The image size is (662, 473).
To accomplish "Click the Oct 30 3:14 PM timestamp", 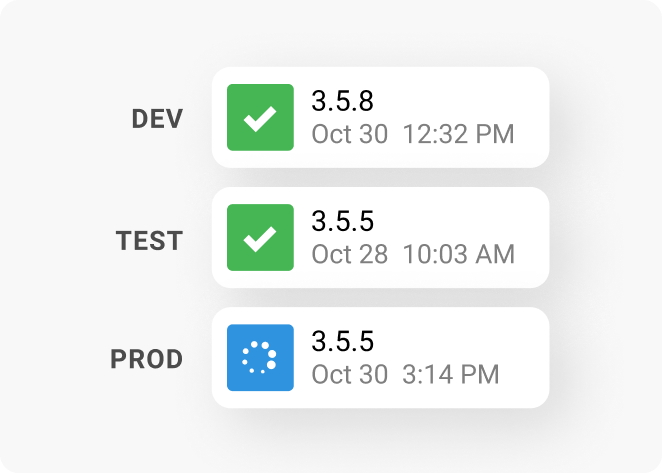I will pos(405,375).
